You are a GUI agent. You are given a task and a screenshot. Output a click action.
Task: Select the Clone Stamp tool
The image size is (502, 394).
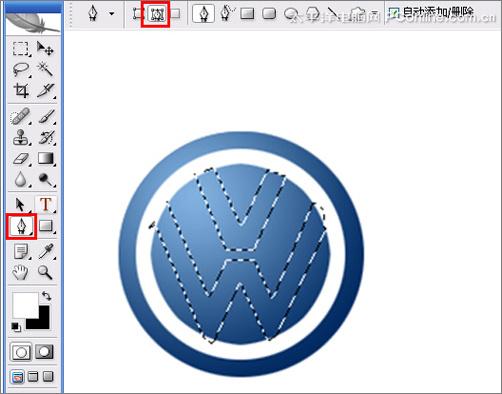click(20, 137)
